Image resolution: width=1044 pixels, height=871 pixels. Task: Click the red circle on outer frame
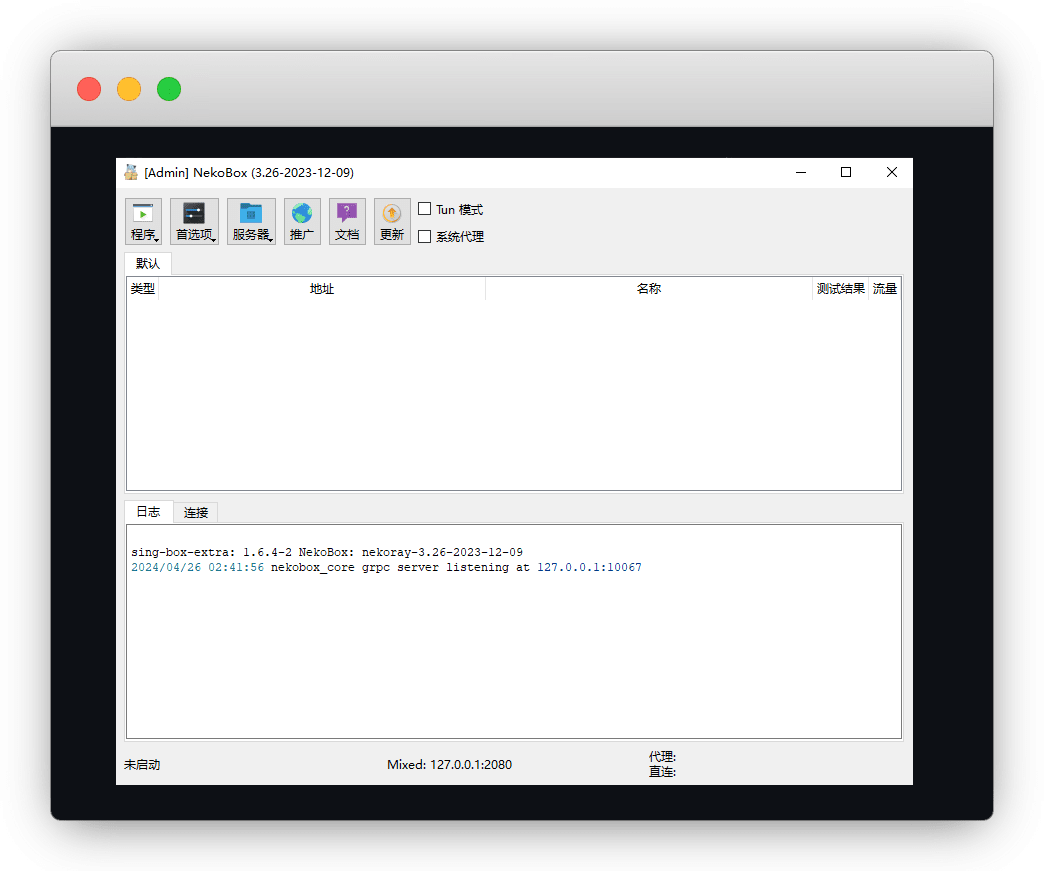89,89
